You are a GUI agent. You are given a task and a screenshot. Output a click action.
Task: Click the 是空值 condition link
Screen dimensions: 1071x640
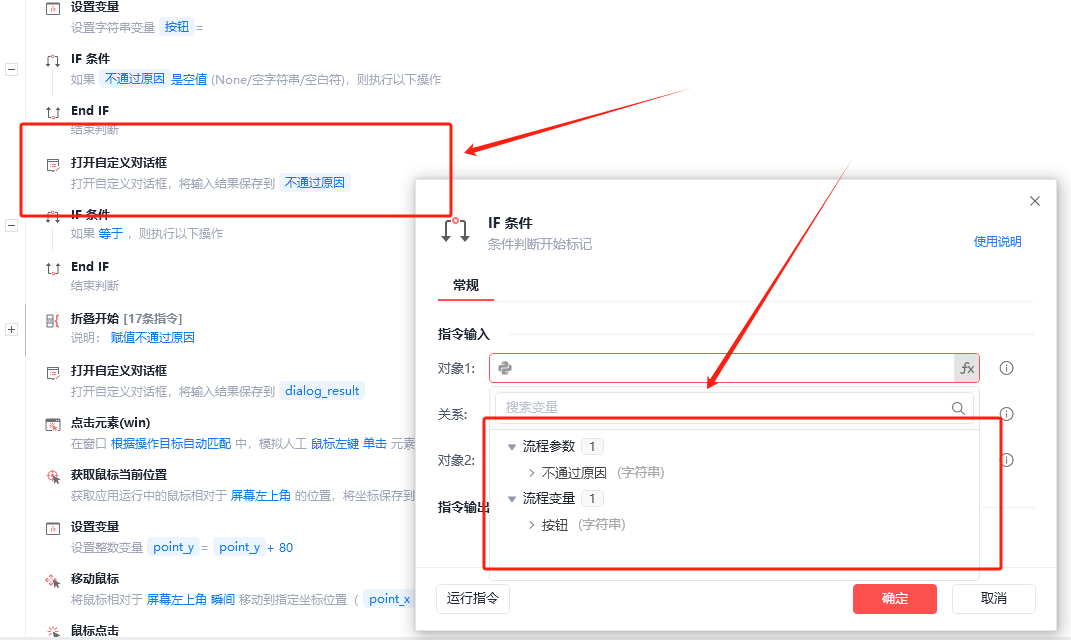click(189, 79)
